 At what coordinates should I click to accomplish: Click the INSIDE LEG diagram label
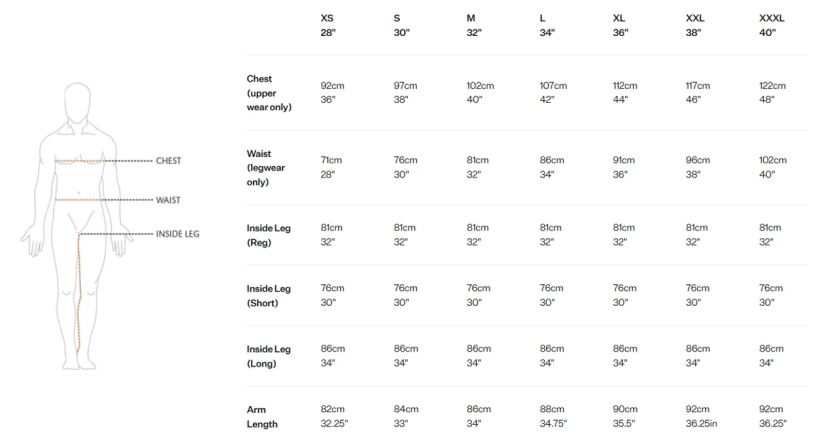pyautogui.click(x=177, y=234)
